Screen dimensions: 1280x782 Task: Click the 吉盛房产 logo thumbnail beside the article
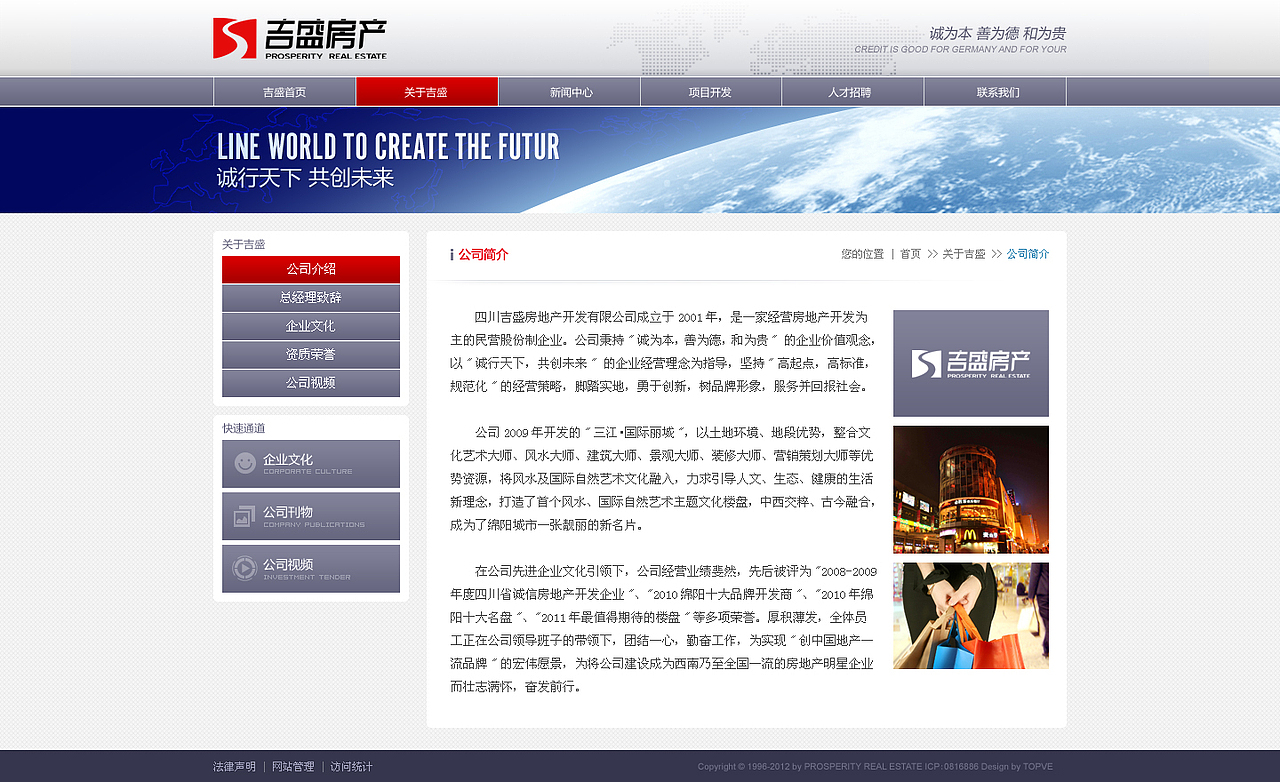coord(971,363)
